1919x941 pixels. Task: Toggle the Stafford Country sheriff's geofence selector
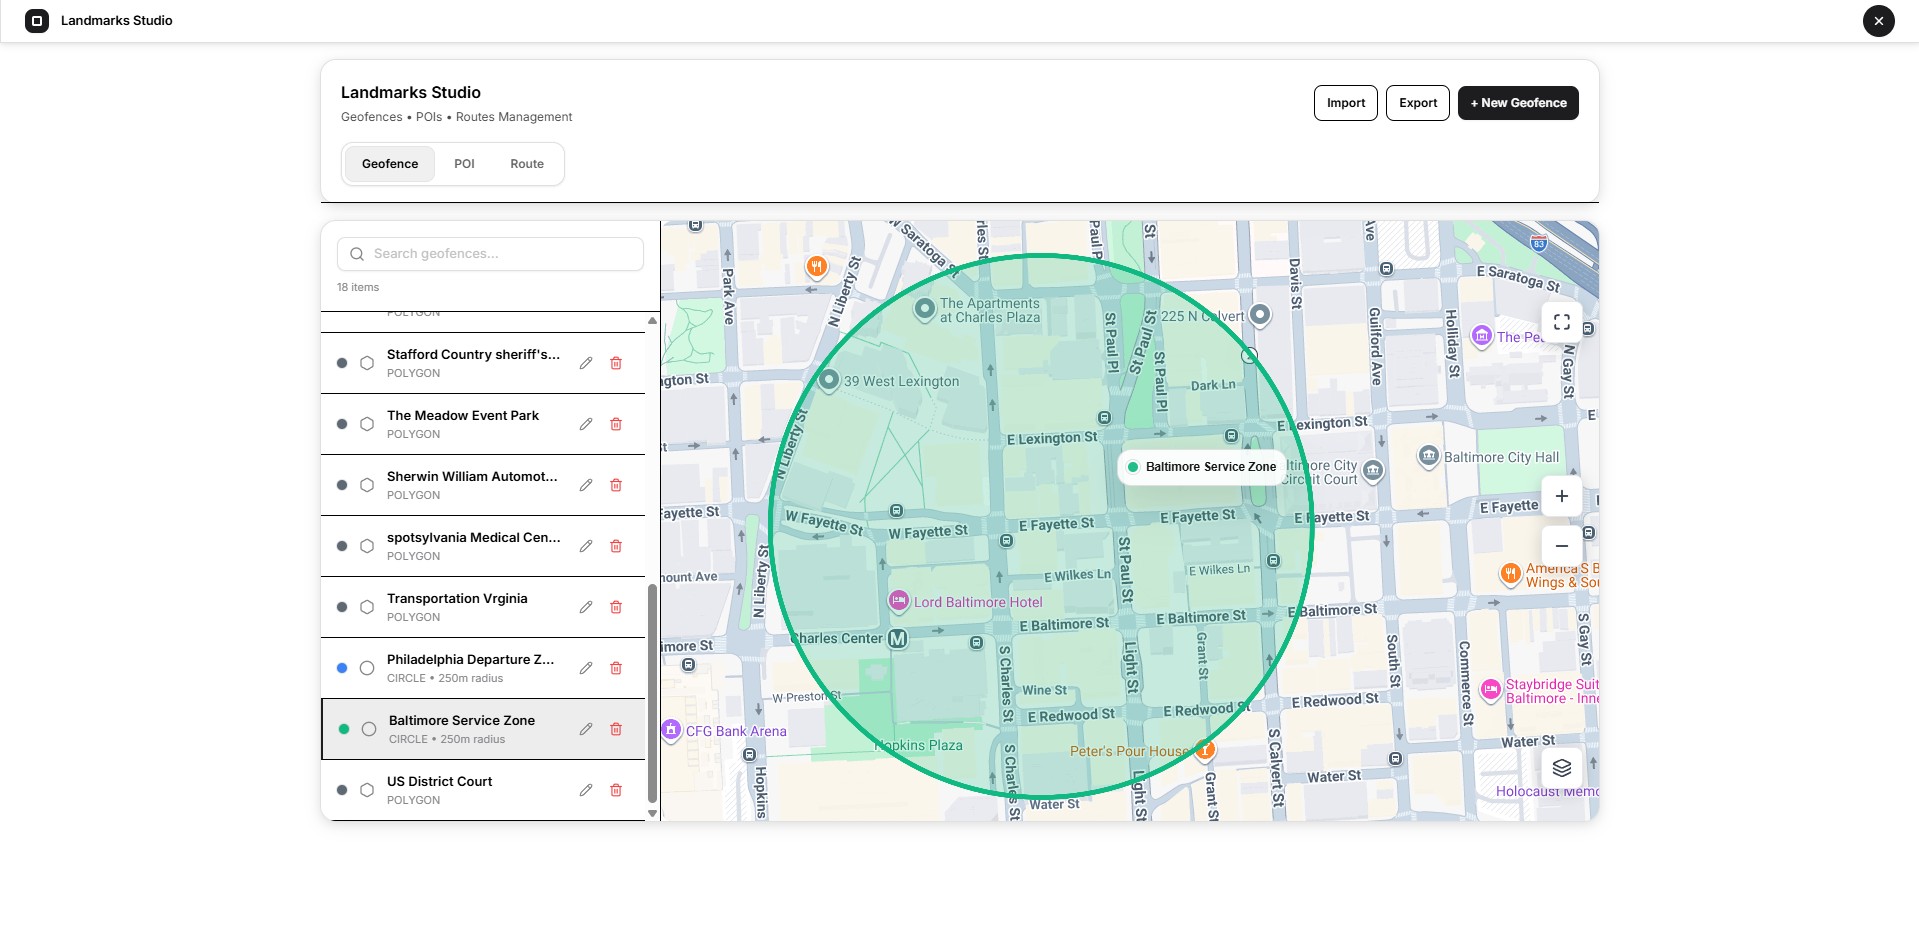coord(367,363)
